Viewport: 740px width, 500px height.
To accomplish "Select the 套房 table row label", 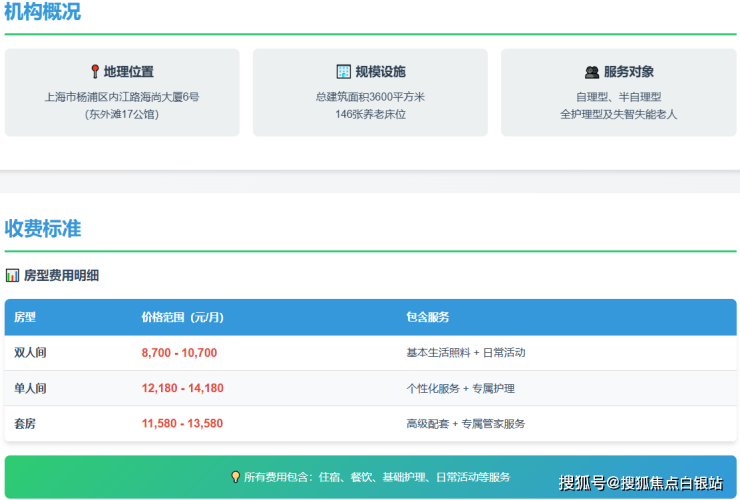I will click(25, 424).
